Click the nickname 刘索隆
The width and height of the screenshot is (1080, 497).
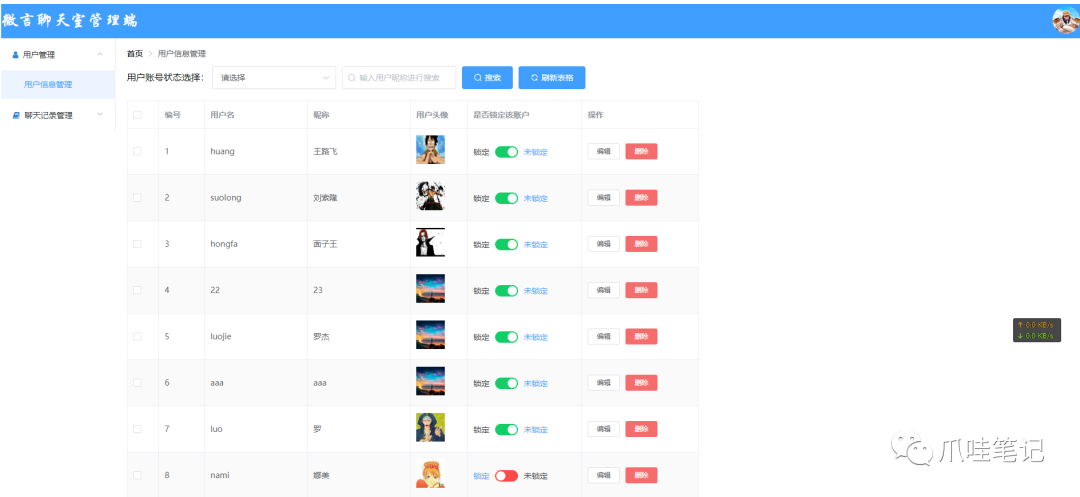click(x=325, y=198)
